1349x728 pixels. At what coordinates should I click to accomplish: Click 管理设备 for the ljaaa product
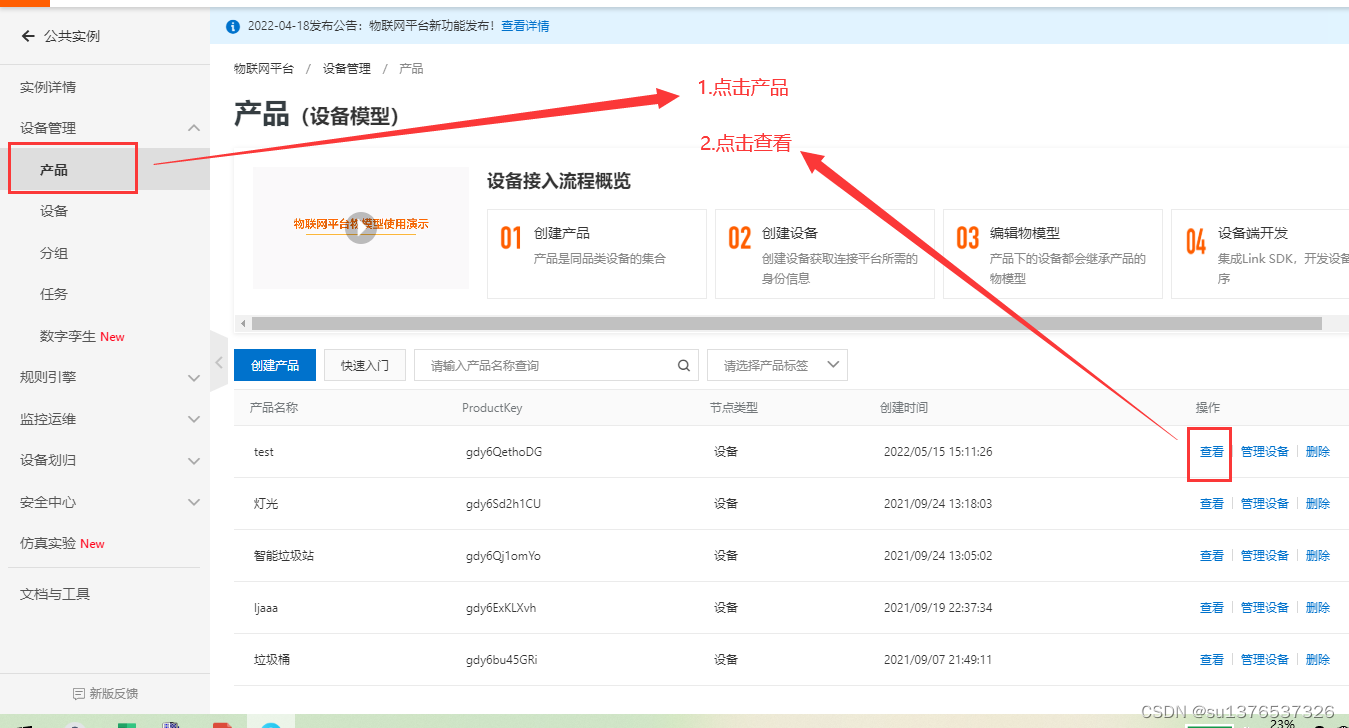click(x=1265, y=608)
